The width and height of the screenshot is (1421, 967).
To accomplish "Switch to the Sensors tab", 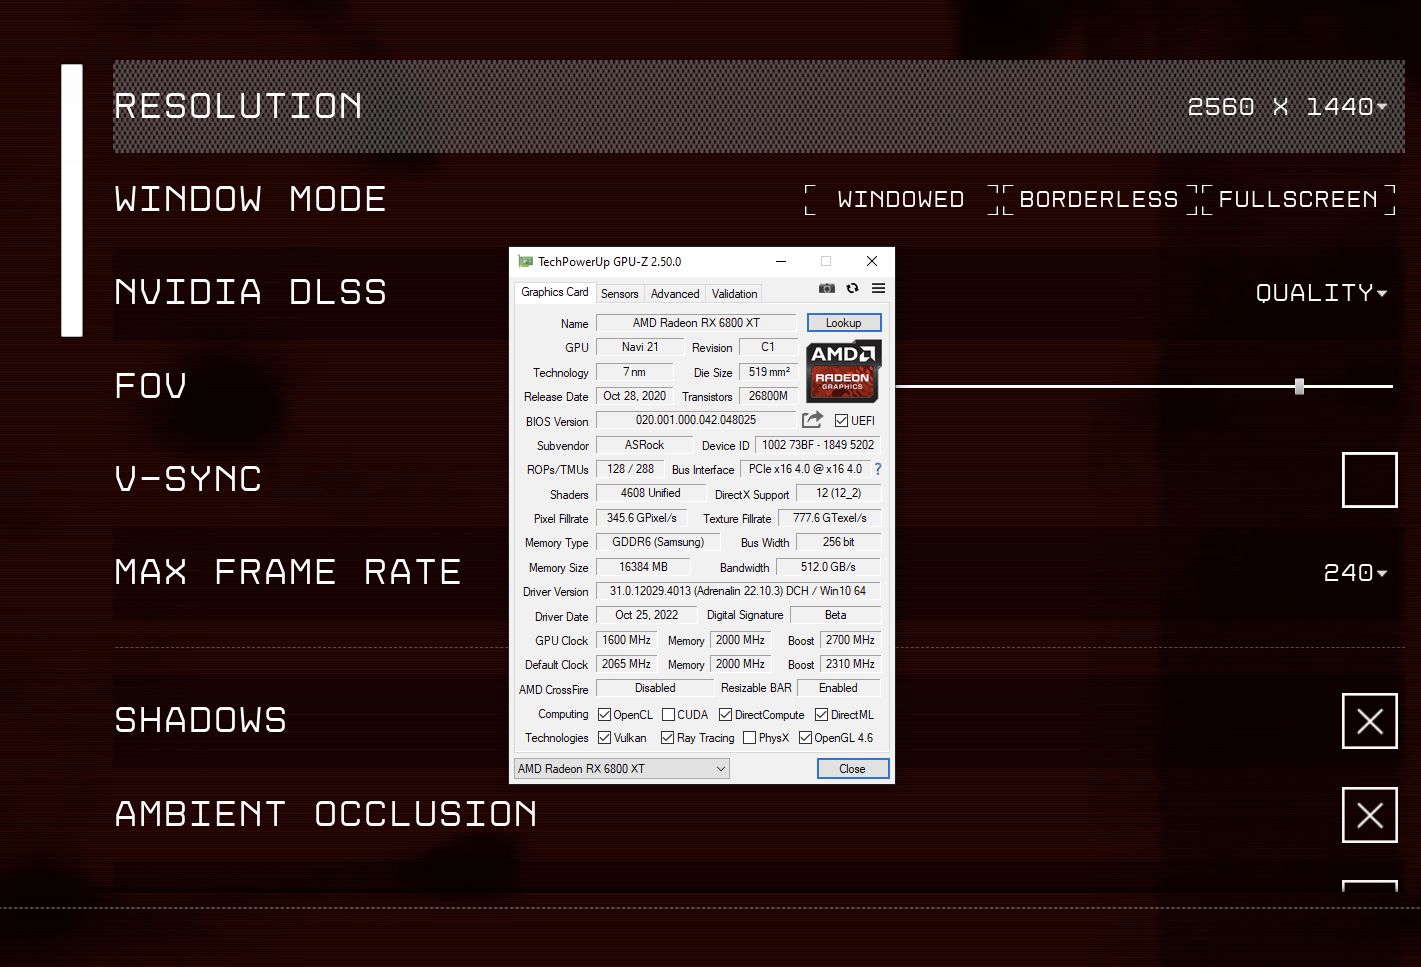I will click(x=619, y=294).
